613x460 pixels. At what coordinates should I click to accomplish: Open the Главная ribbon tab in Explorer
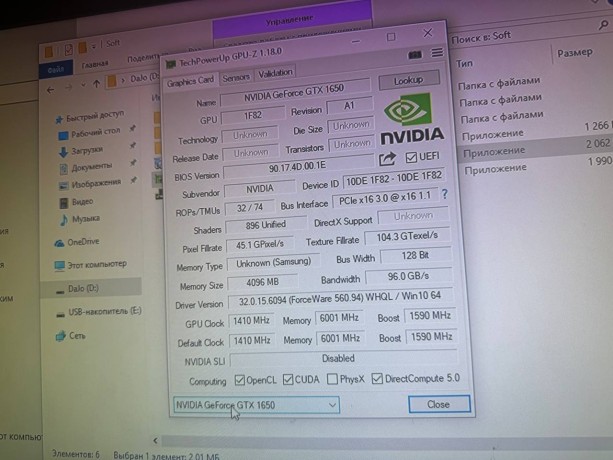(x=95, y=64)
